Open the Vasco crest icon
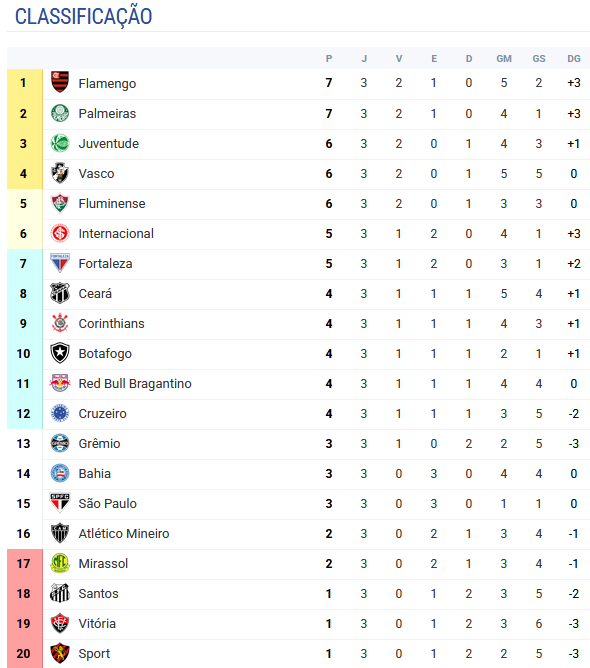 click(x=60, y=173)
